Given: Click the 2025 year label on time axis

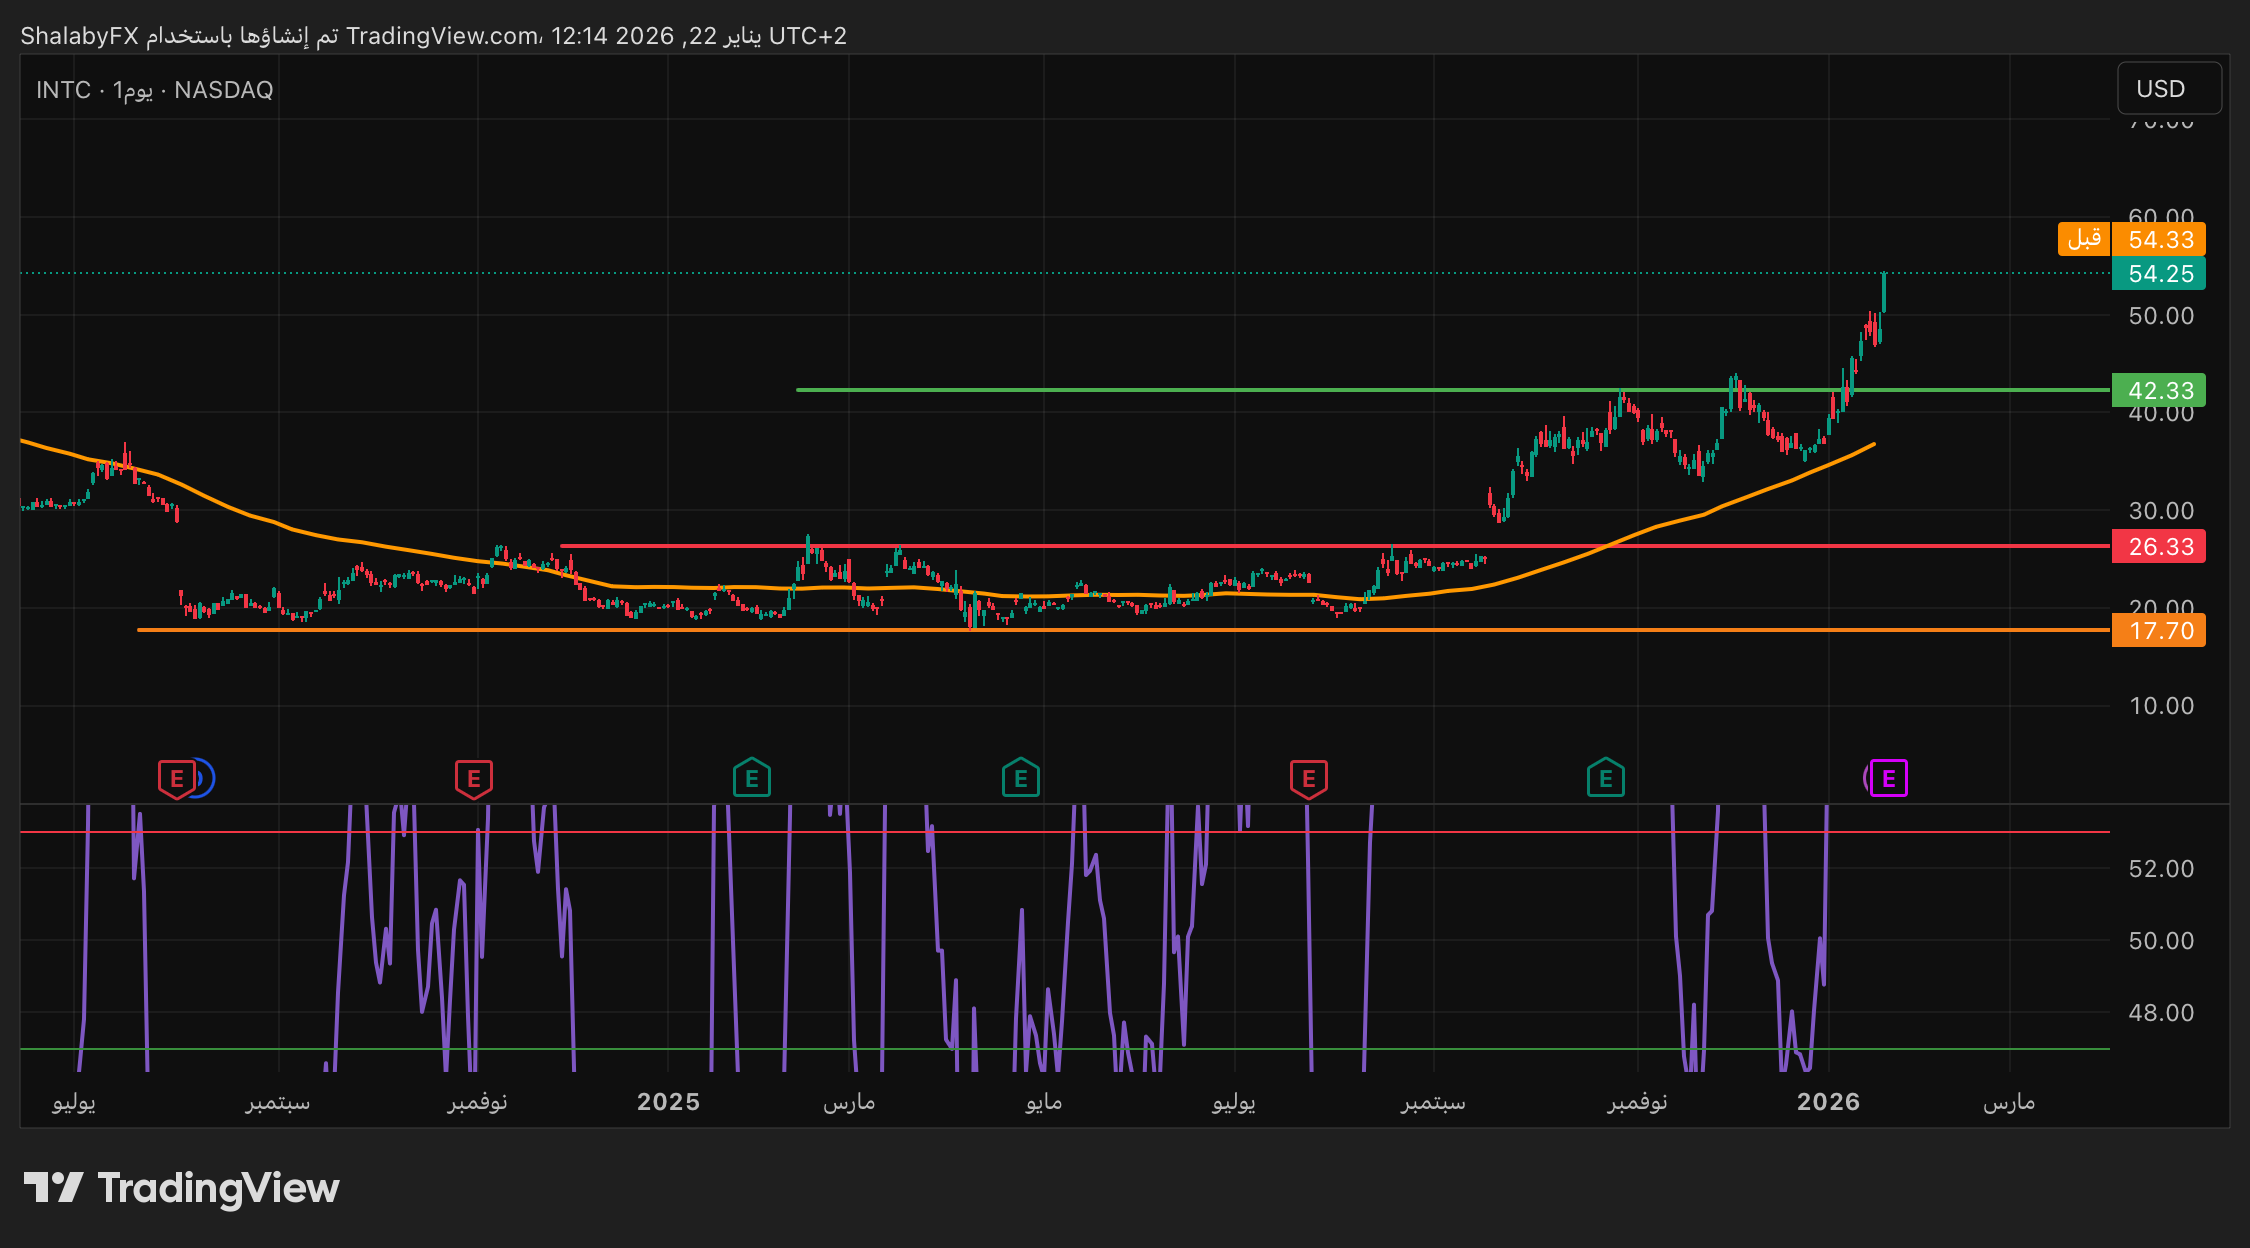Looking at the screenshot, I should tap(668, 1102).
